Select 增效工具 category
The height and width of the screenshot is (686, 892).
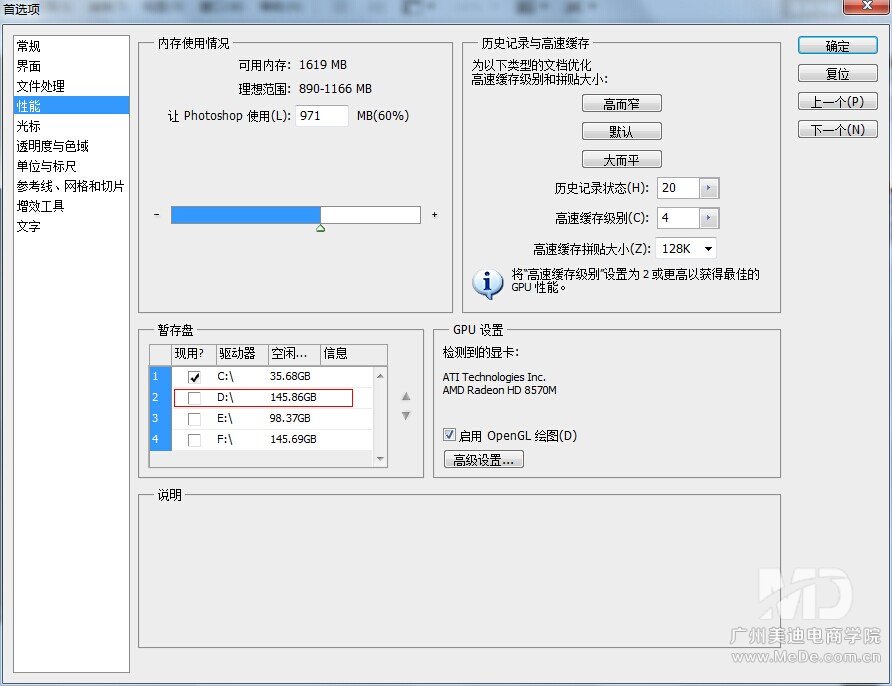tap(40, 206)
